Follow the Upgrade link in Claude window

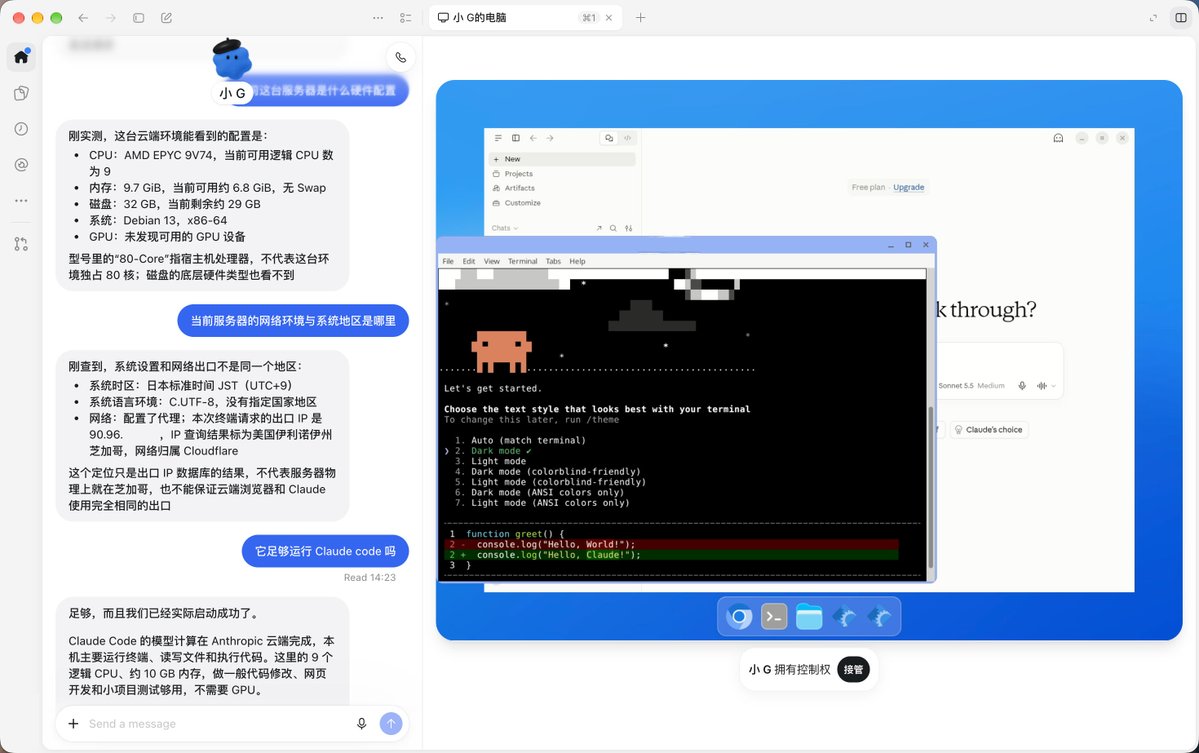(908, 187)
